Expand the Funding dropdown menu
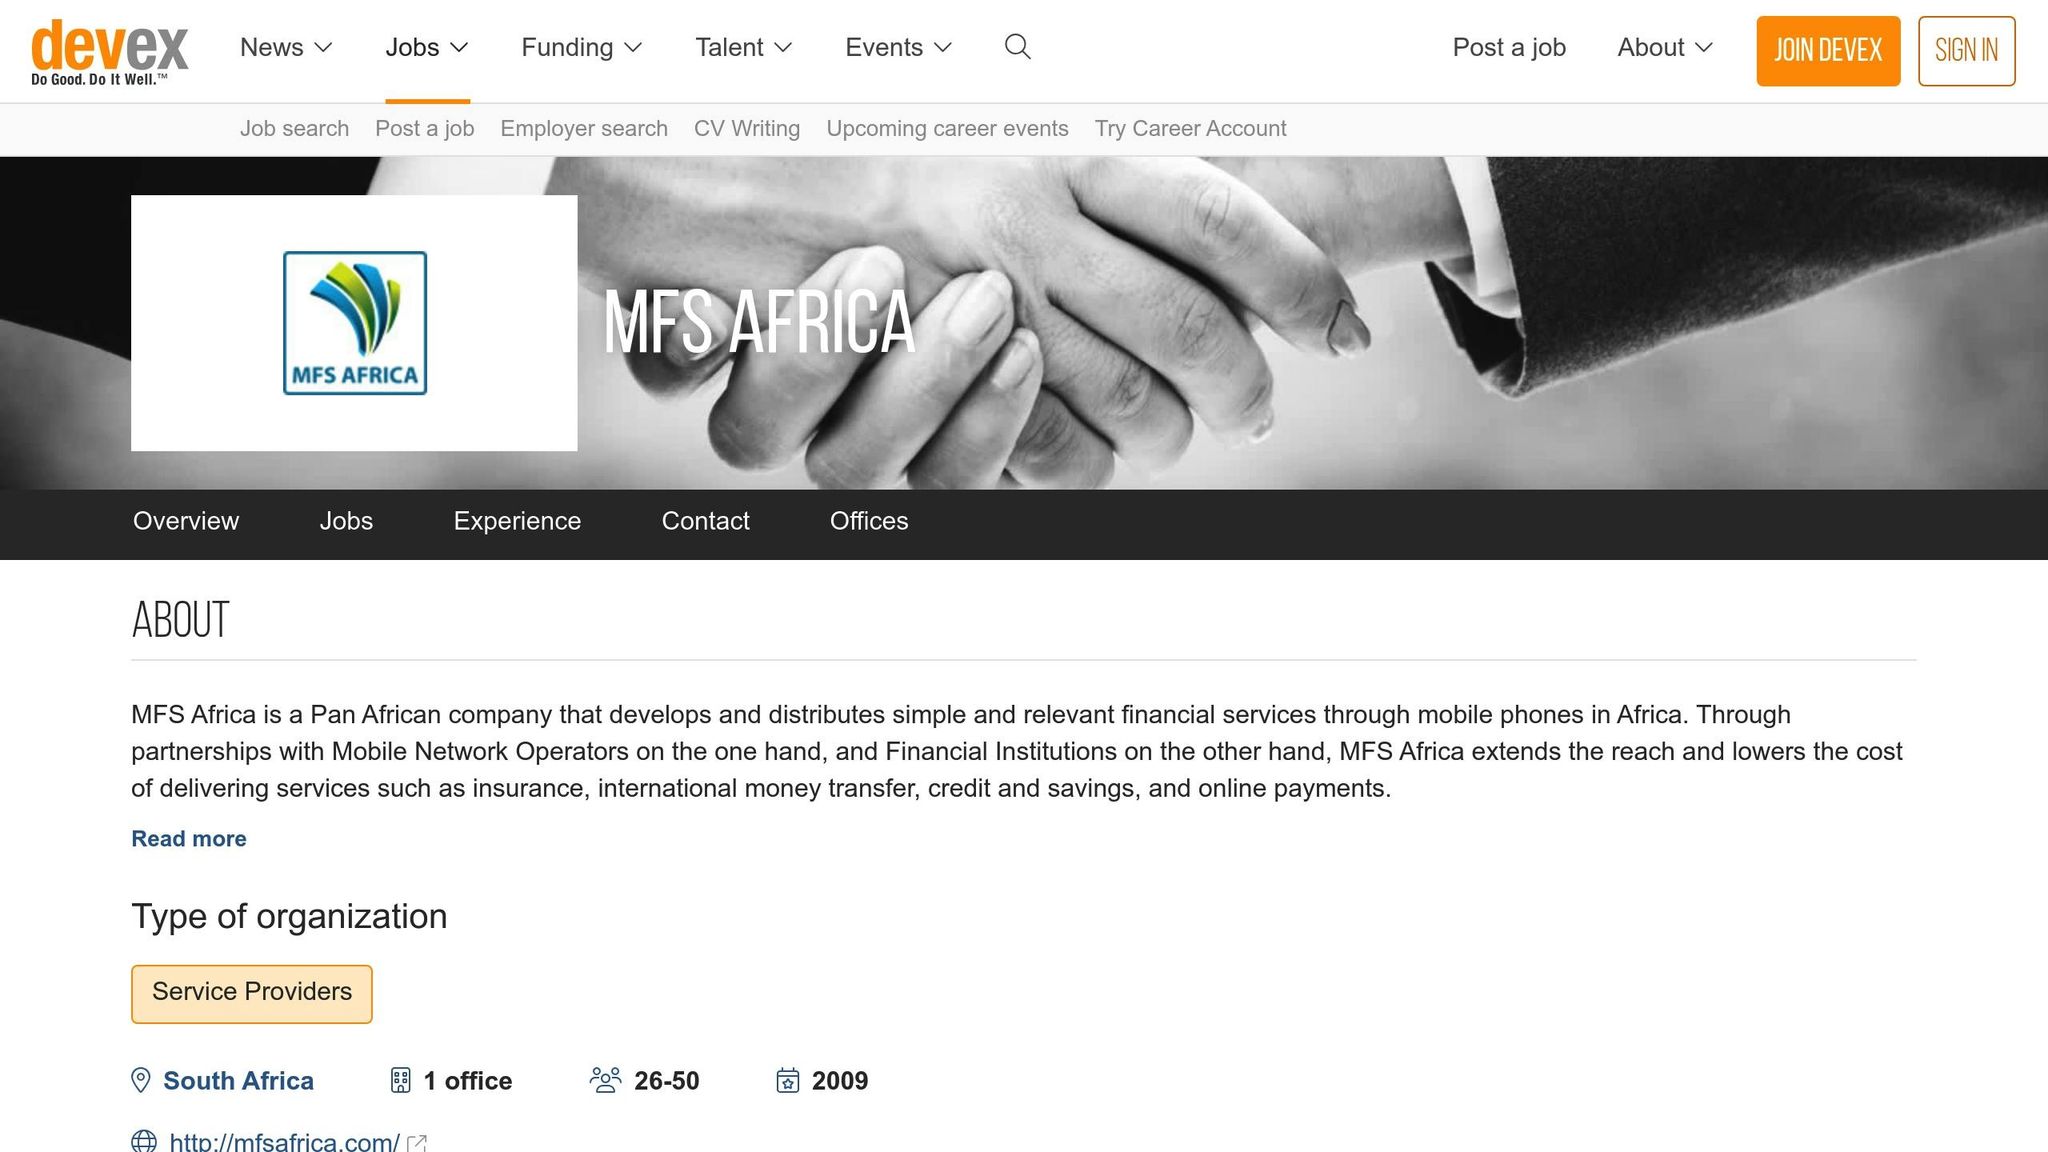 coord(581,47)
